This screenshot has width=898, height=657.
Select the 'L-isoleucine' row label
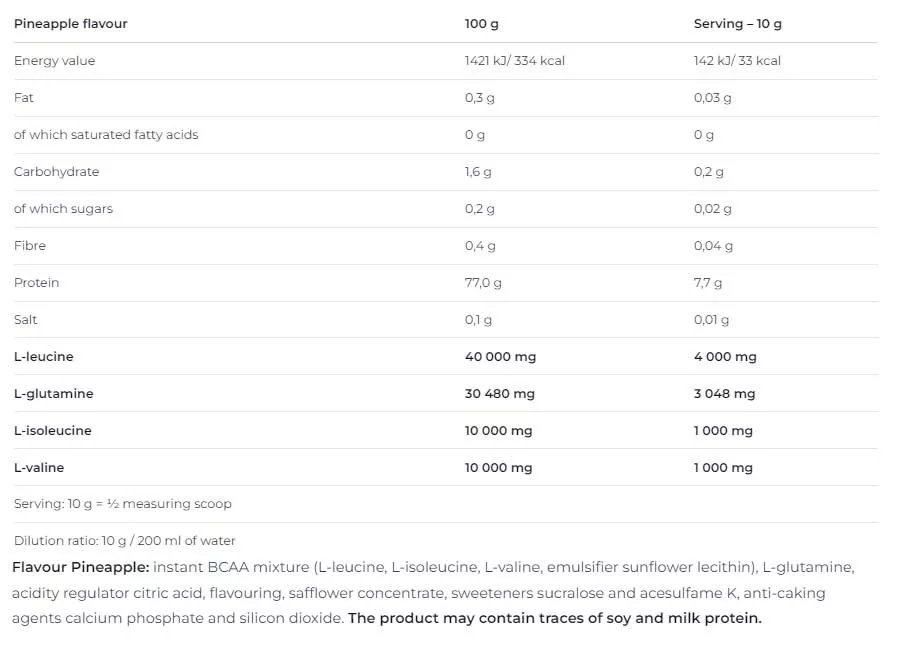(53, 431)
